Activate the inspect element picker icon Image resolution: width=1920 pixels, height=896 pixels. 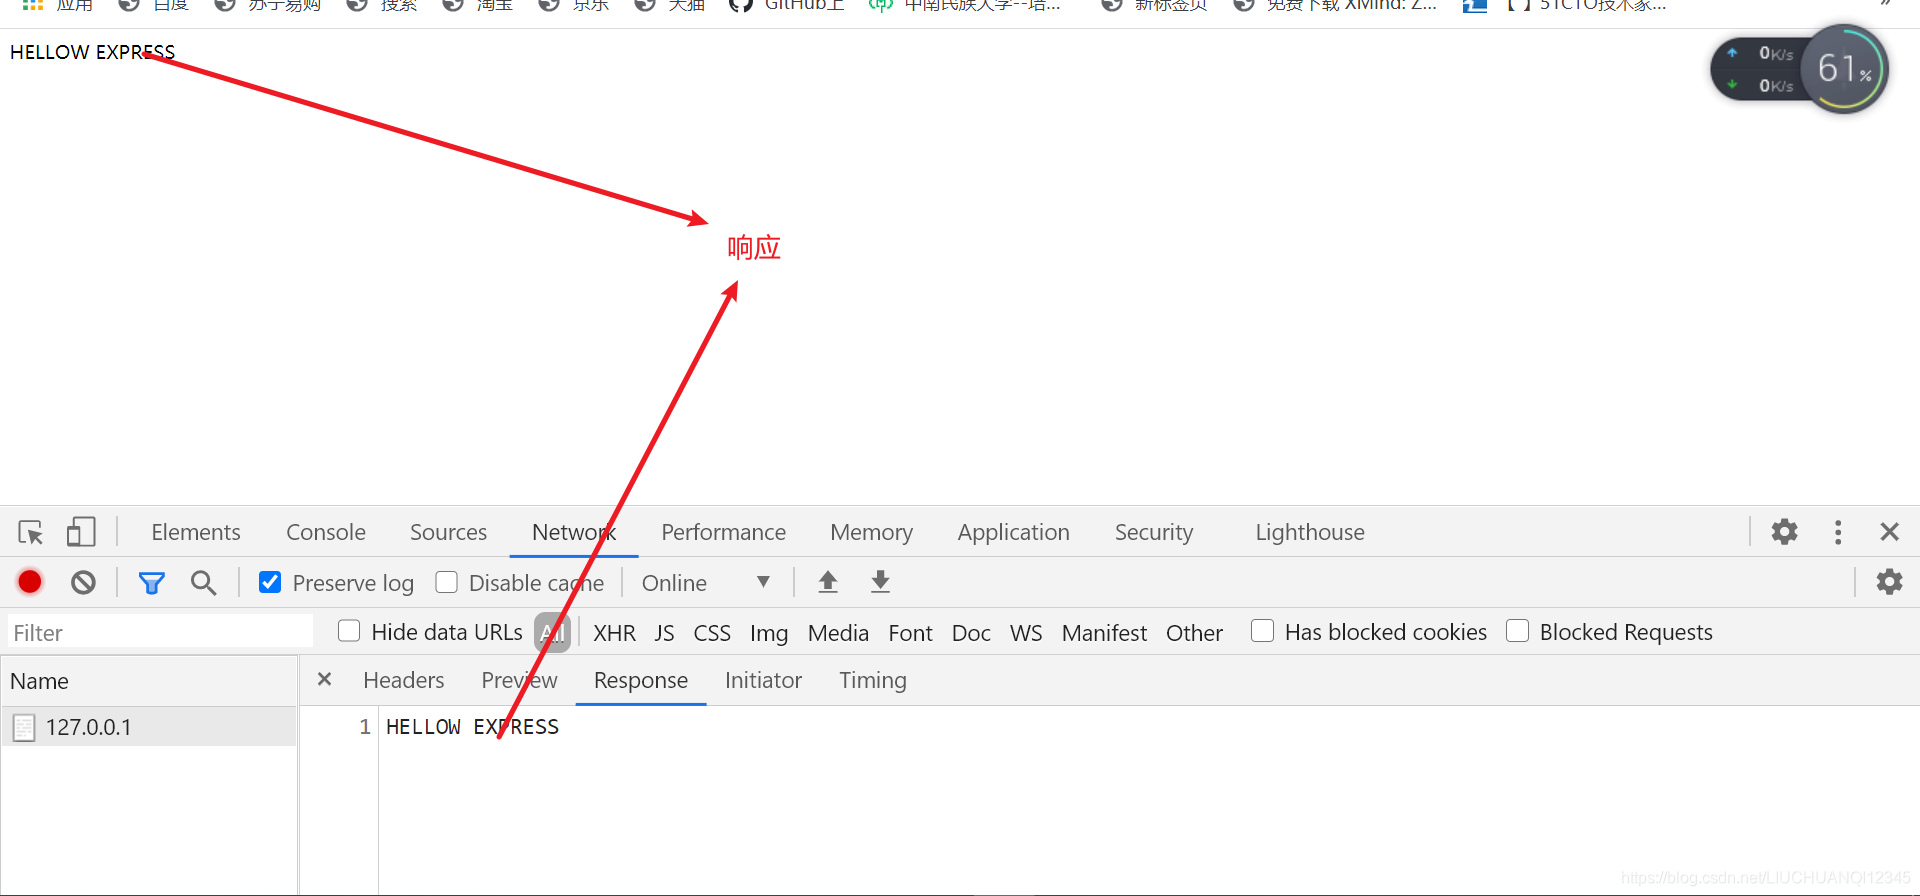(x=31, y=532)
